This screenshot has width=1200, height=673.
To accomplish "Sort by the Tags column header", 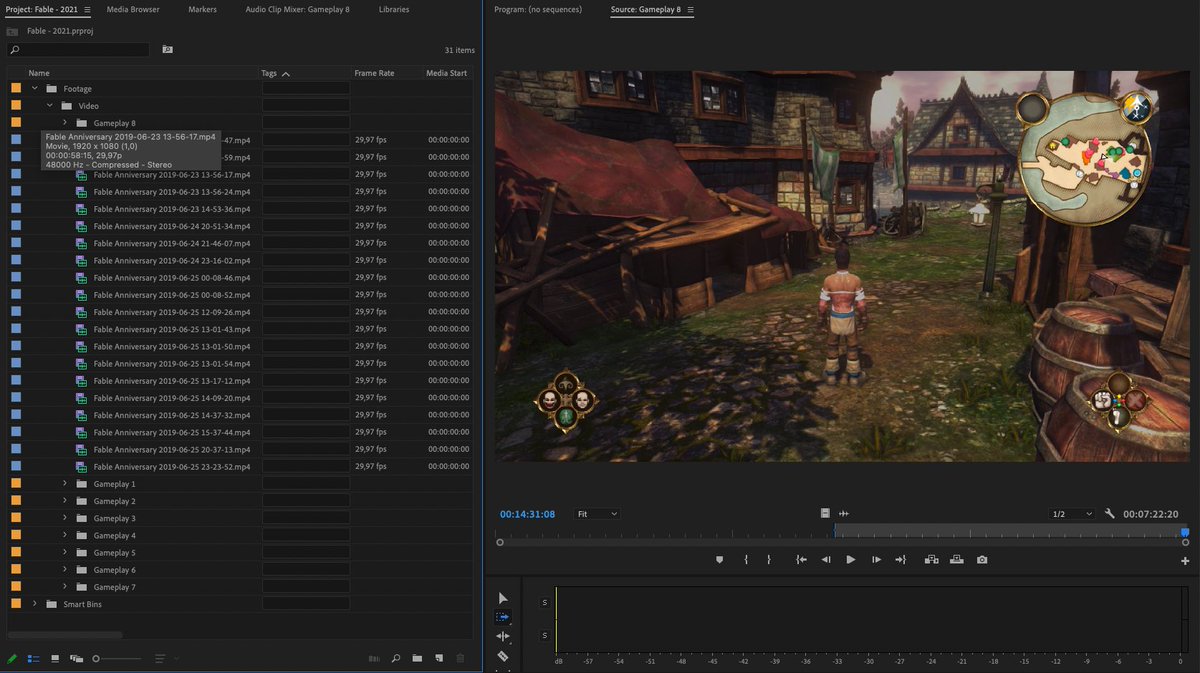I will click(269, 73).
